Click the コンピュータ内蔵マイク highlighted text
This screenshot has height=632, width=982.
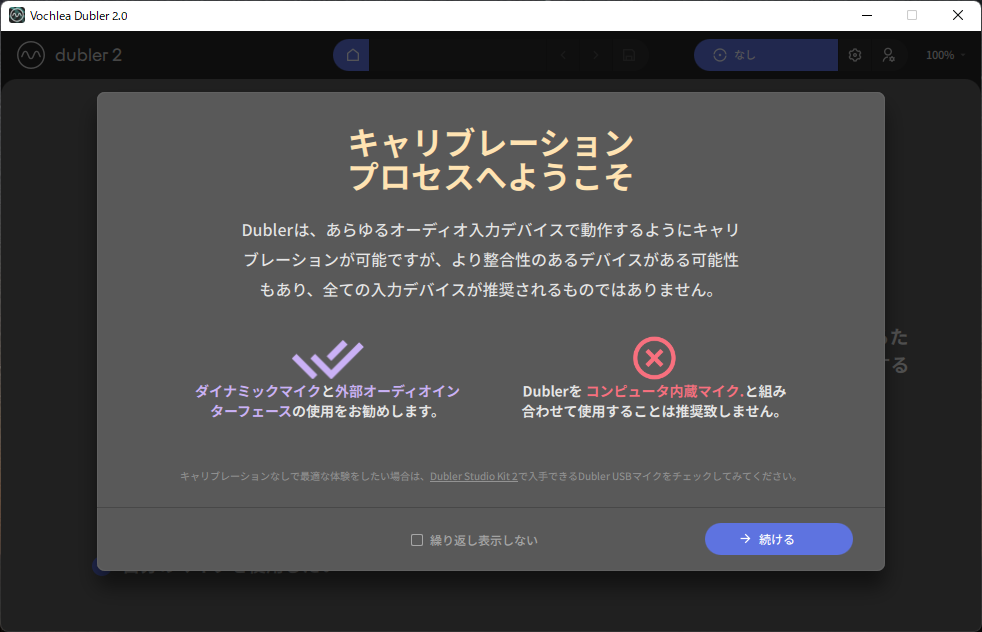click(664, 391)
